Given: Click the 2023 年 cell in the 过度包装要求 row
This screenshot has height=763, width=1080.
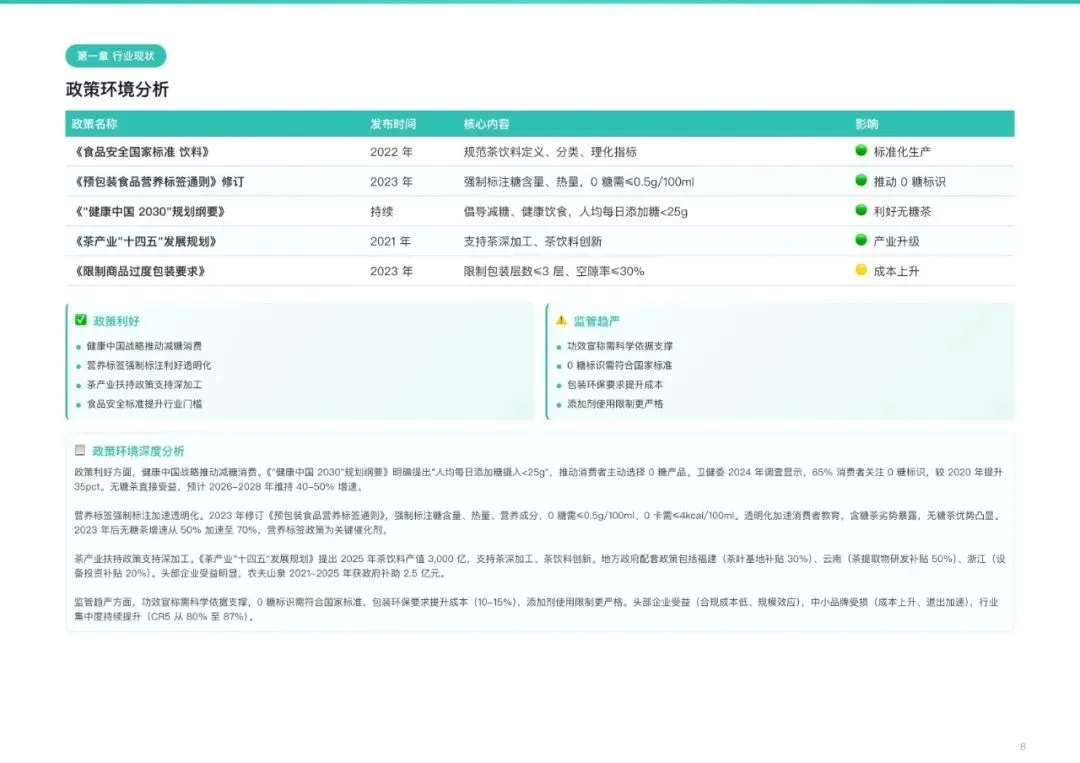Looking at the screenshot, I should 391,271.
